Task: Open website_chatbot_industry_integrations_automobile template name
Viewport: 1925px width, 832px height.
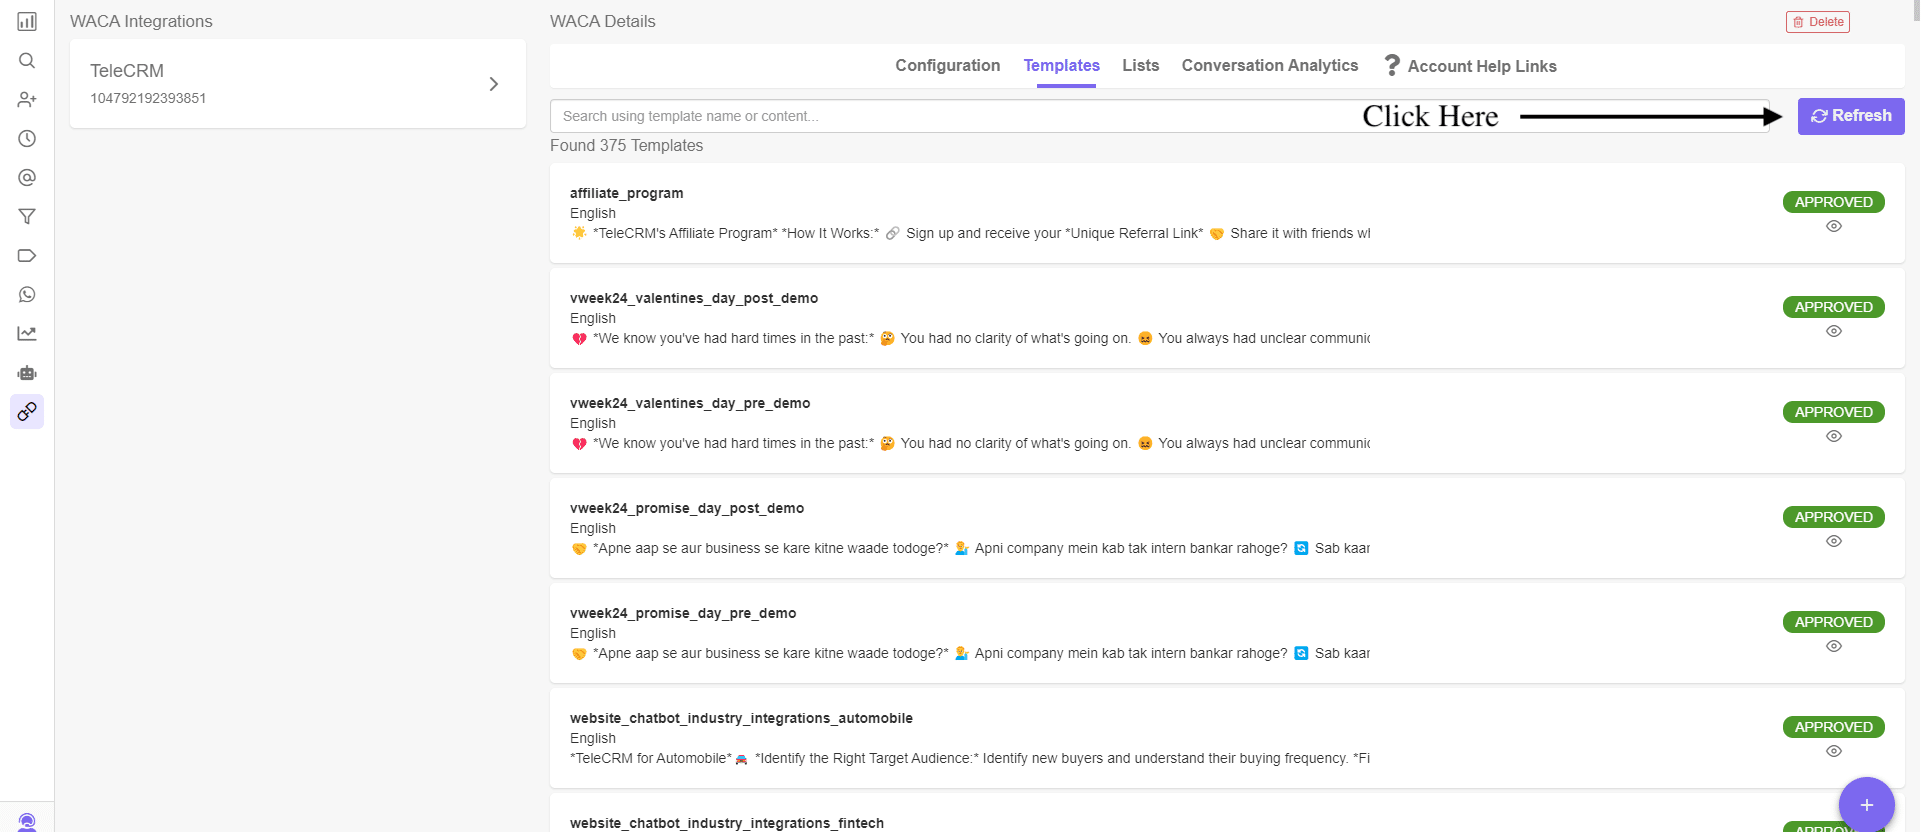Action: [741, 718]
